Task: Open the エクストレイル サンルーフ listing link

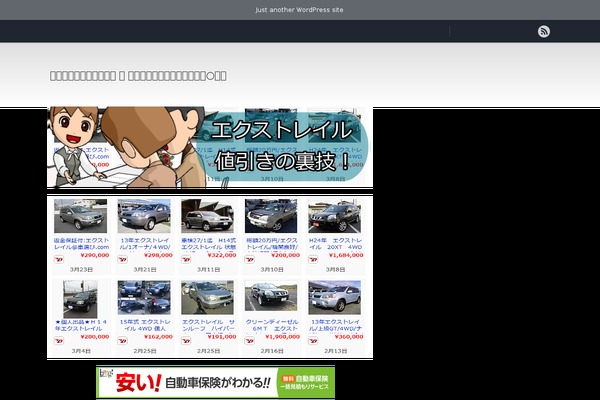Action: (208, 325)
